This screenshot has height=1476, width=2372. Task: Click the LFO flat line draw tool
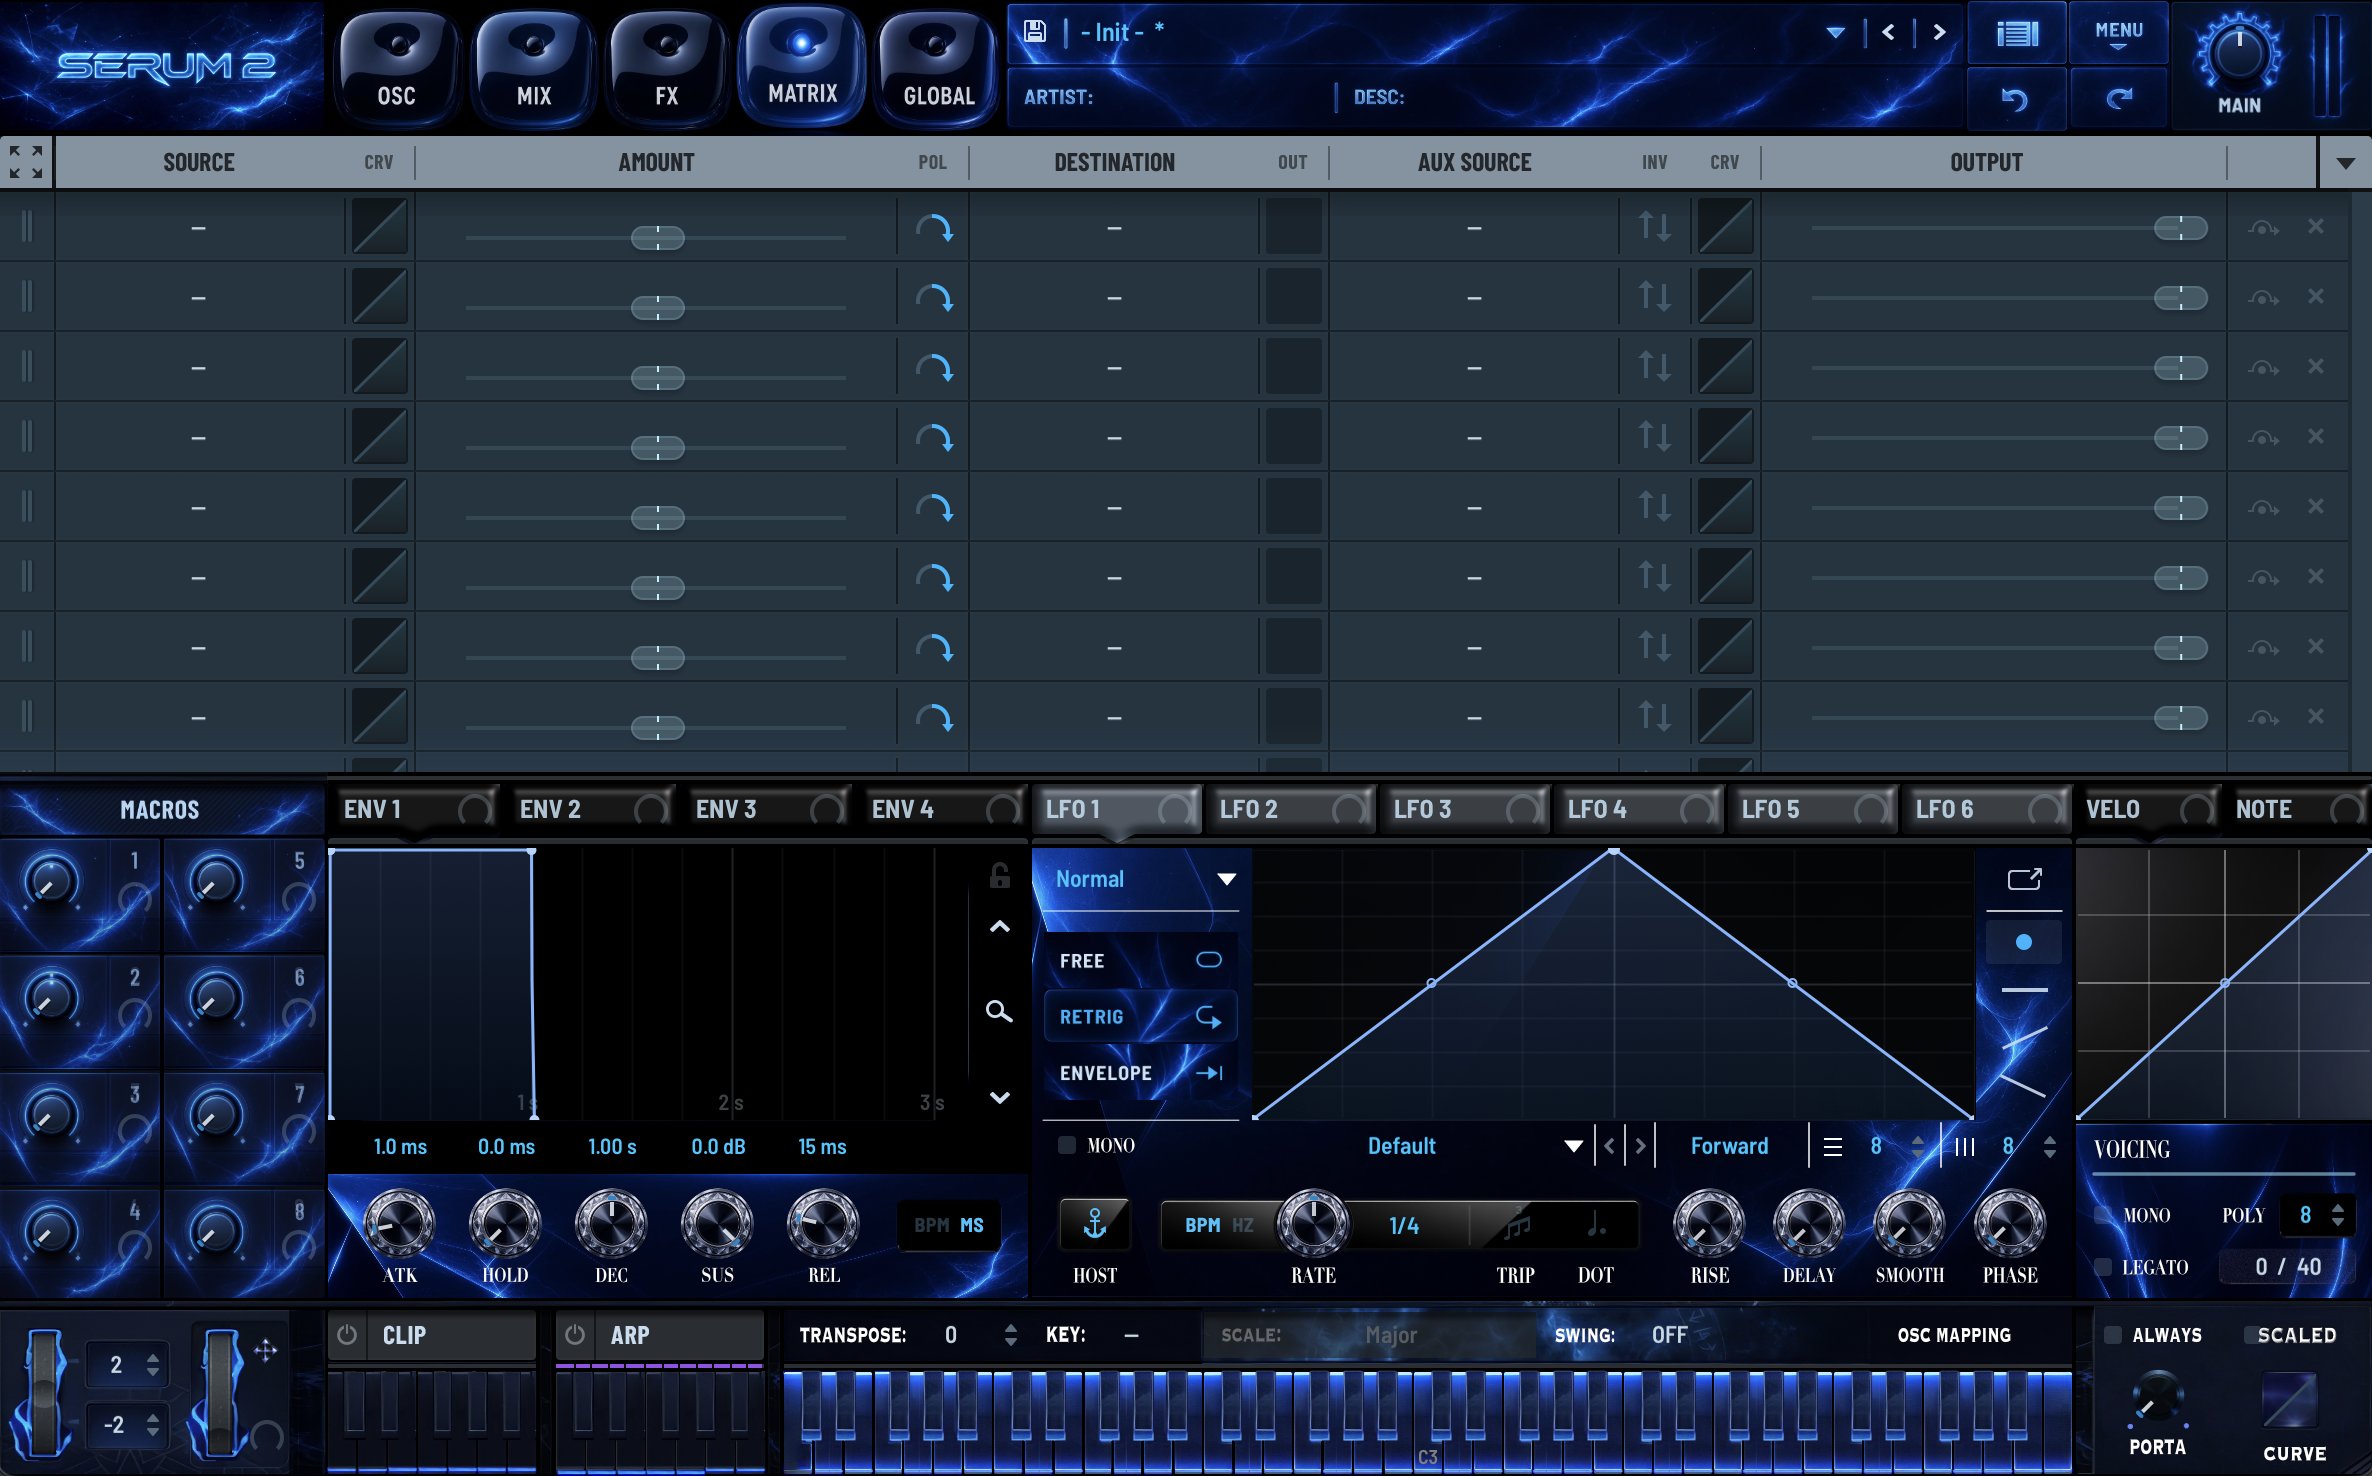pos(2024,990)
